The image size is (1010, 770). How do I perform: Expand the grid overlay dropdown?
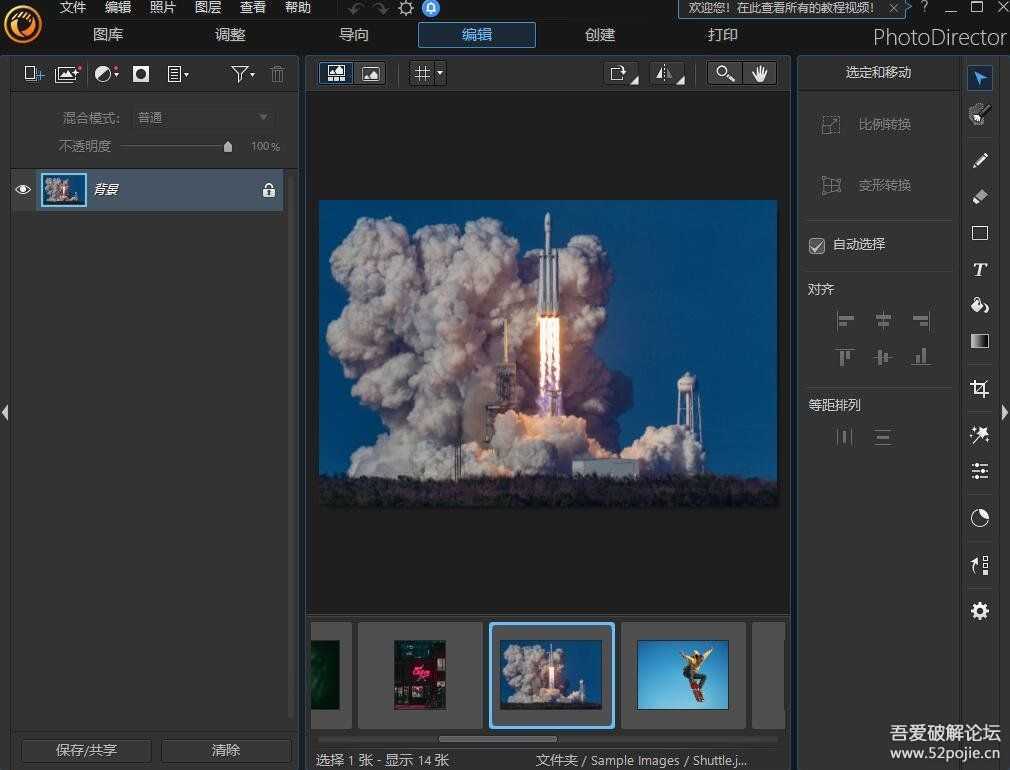439,73
